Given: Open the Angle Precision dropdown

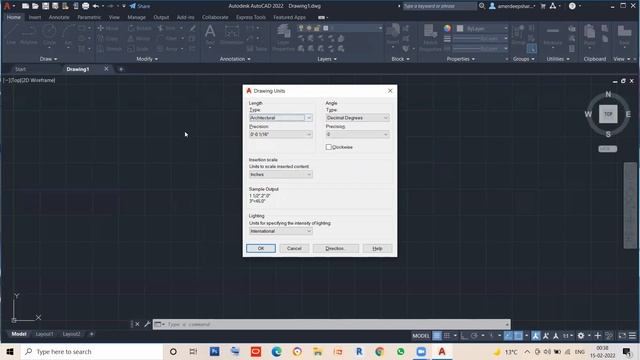Looking at the screenshot, I should point(358,134).
